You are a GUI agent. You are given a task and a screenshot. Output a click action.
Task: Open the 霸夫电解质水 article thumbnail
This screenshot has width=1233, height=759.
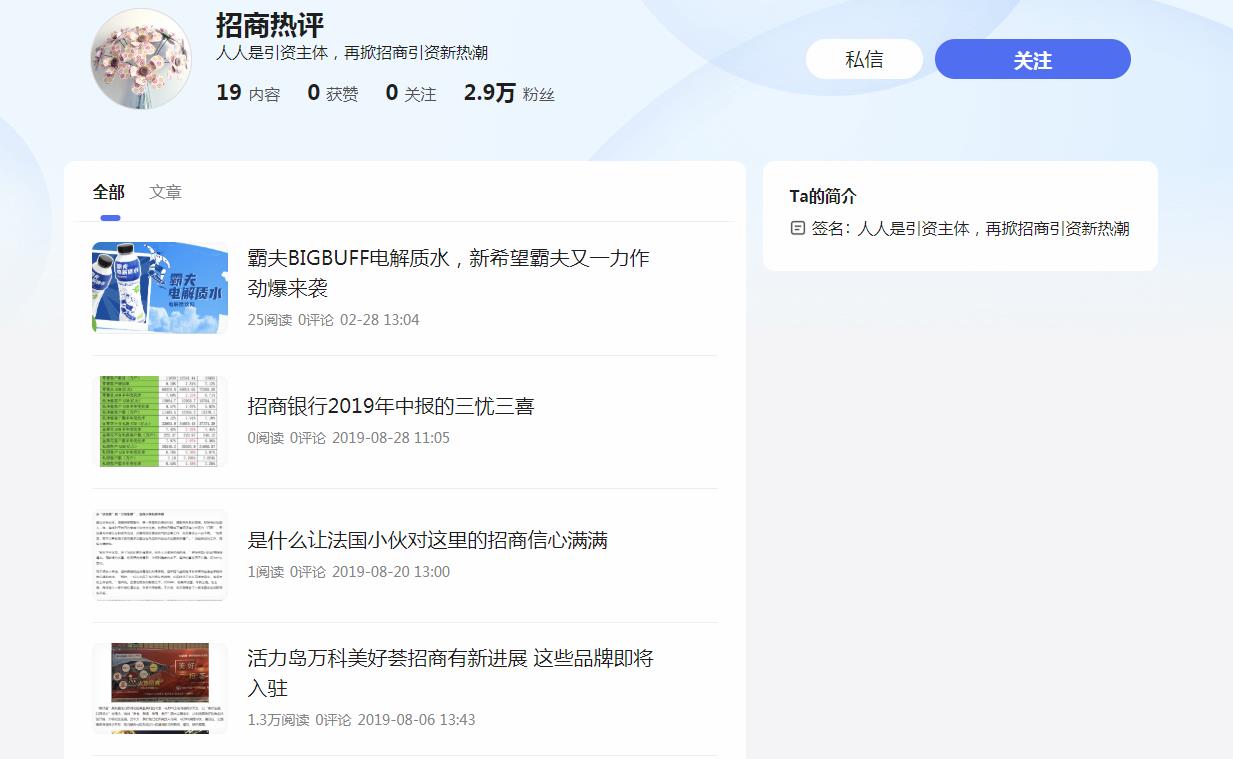pos(160,288)
